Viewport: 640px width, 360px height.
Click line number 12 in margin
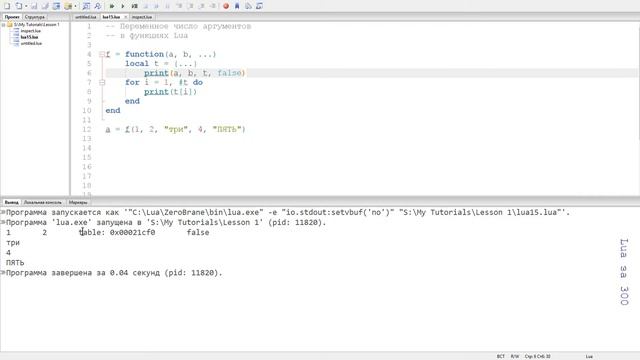click(87, 129)
